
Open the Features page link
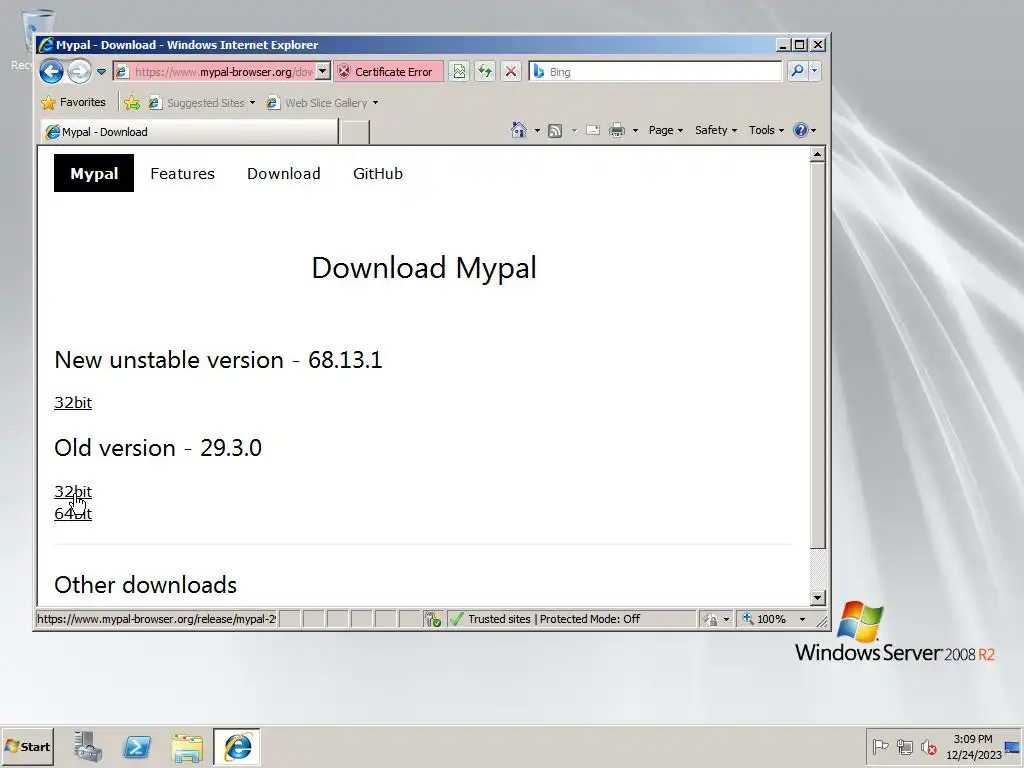pyautogui.click(x=182, y=174)
